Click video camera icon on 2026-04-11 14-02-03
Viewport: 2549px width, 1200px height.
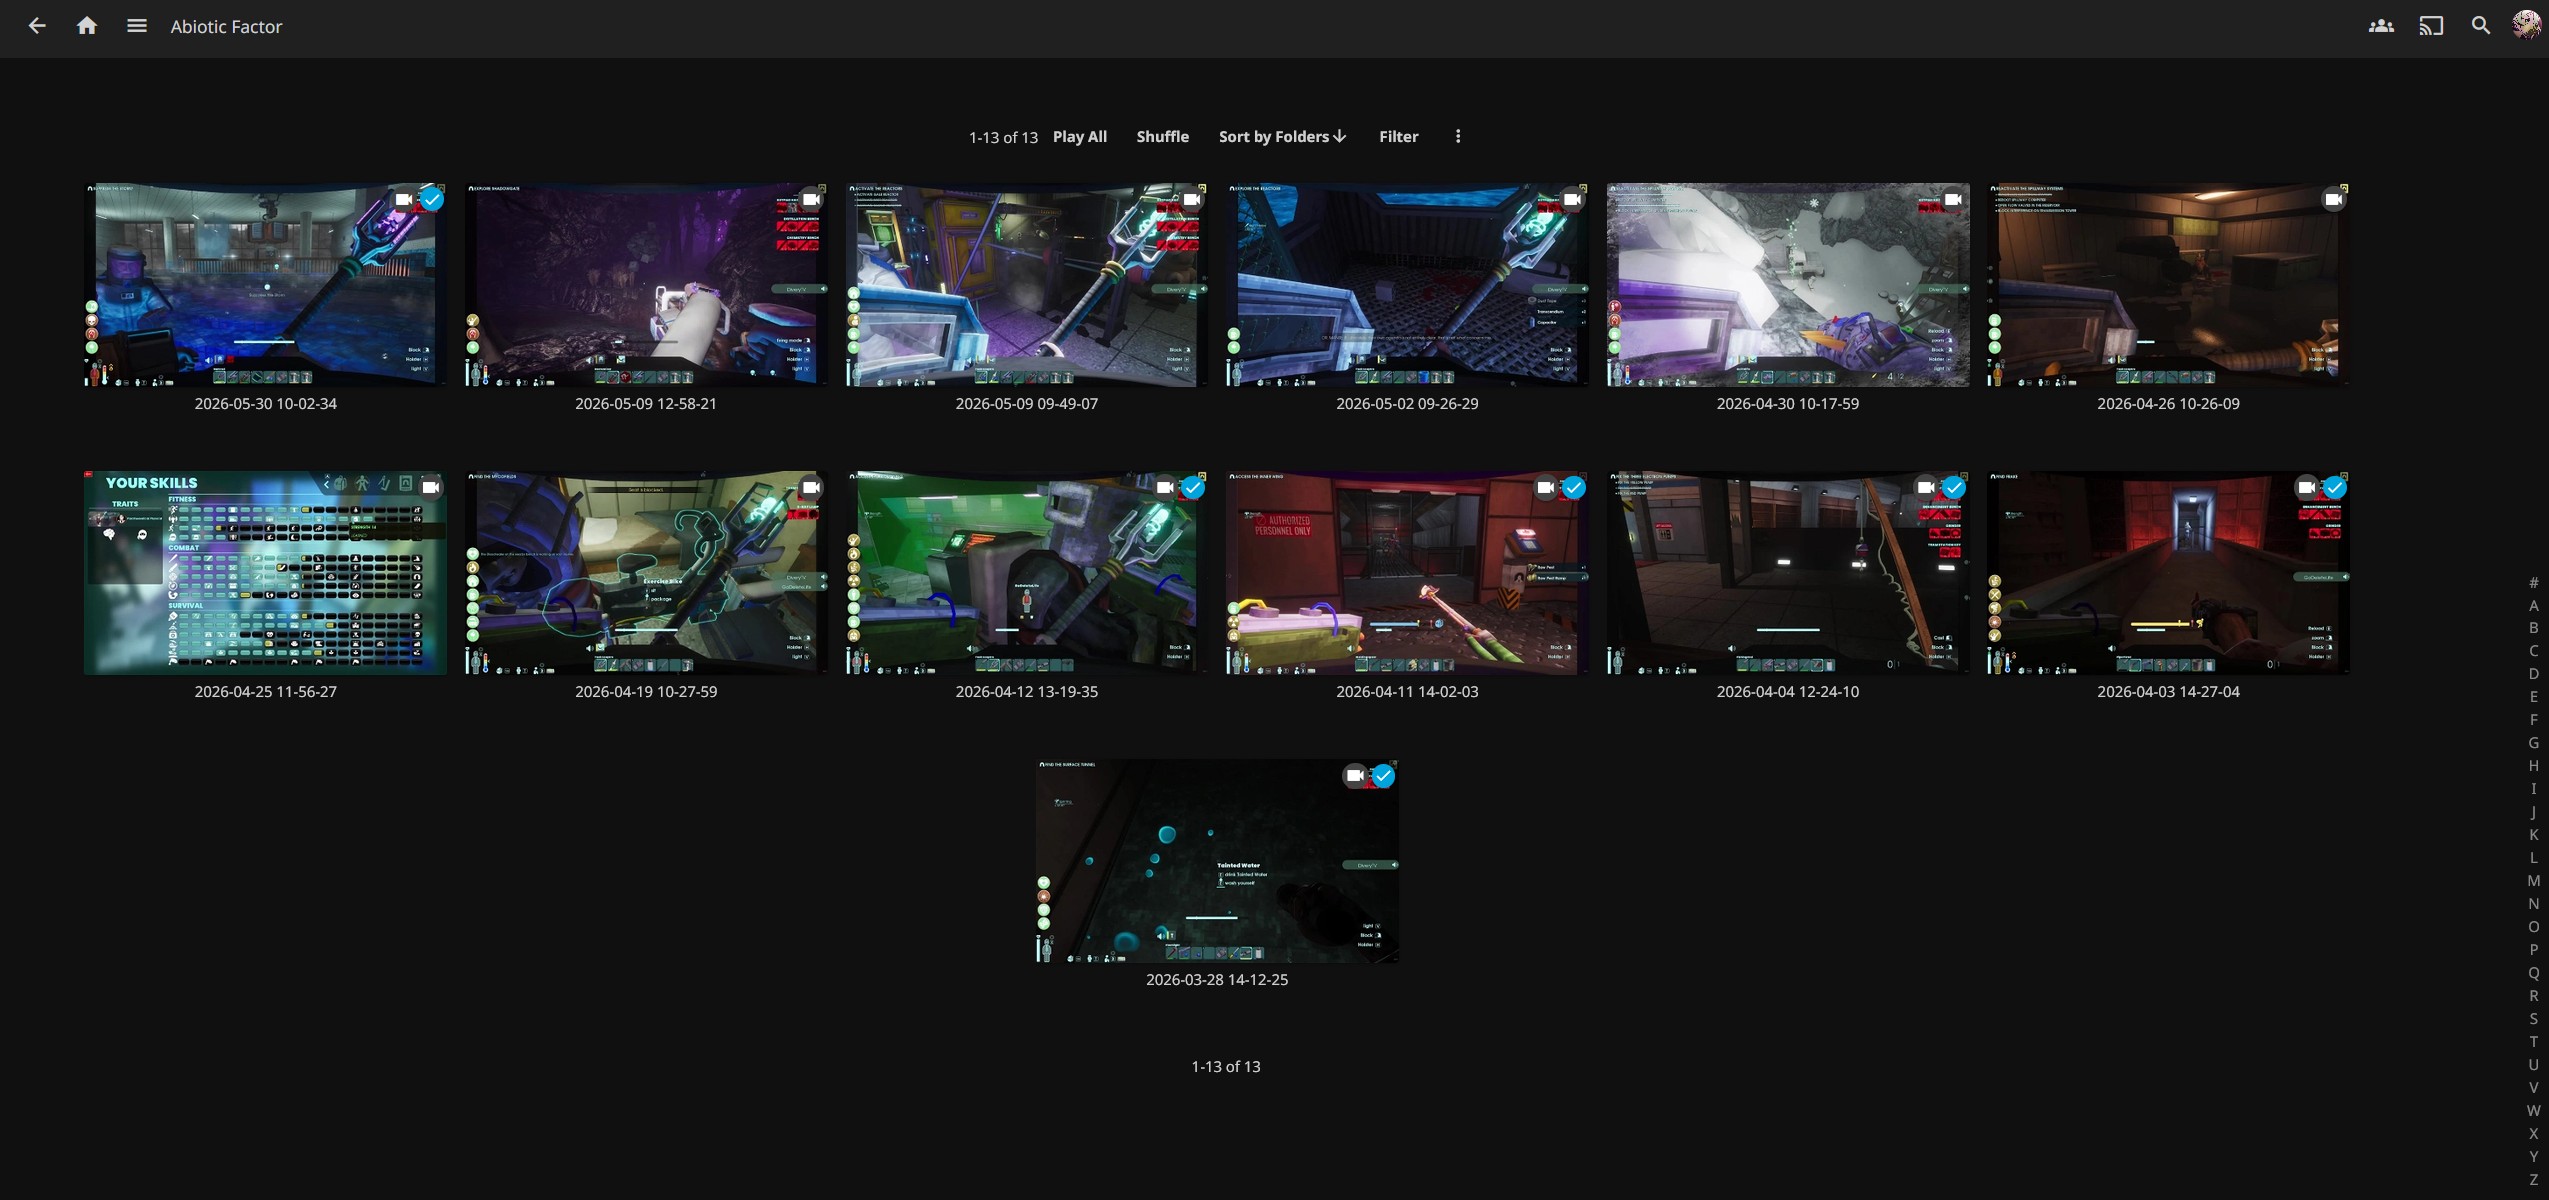click(1545, 487)
